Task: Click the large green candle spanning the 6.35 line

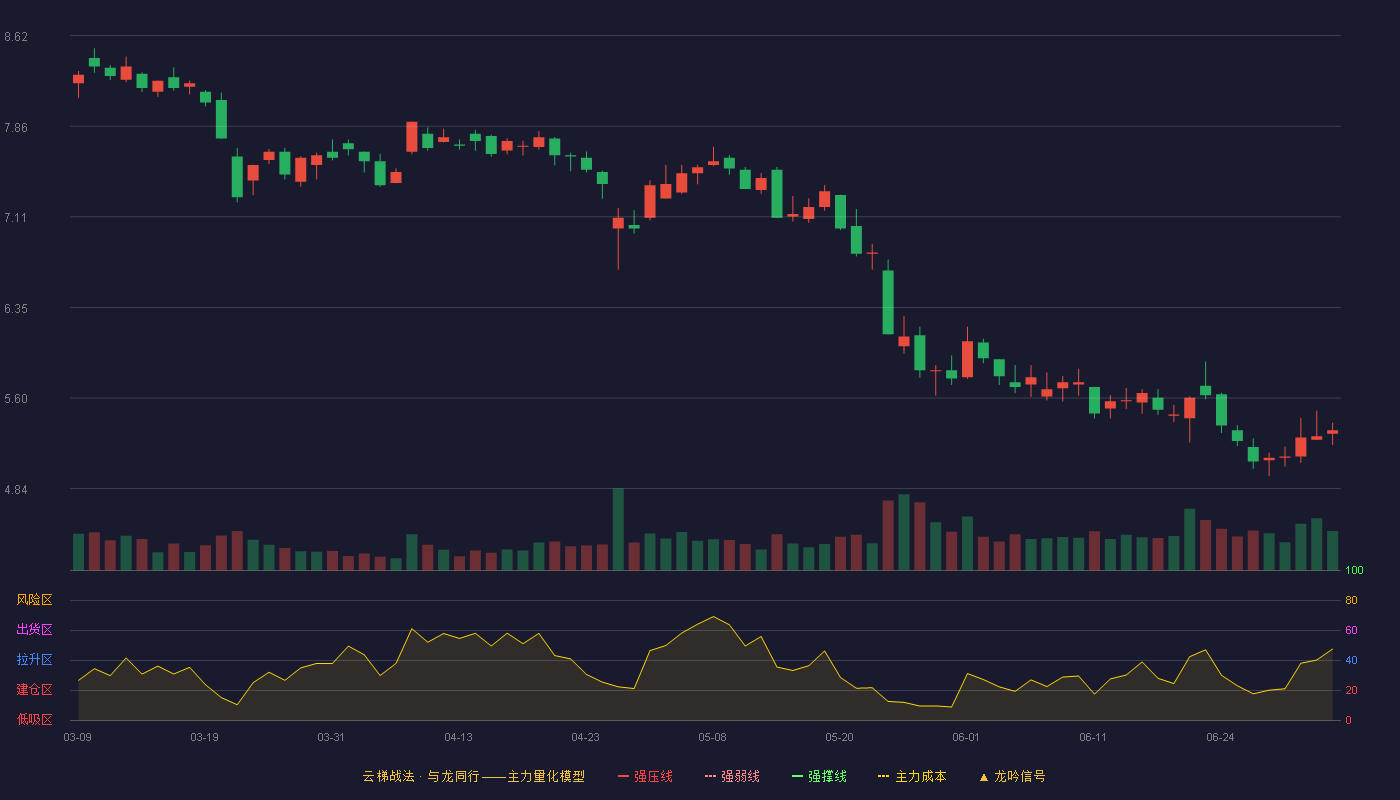Action: pos(888,302)
